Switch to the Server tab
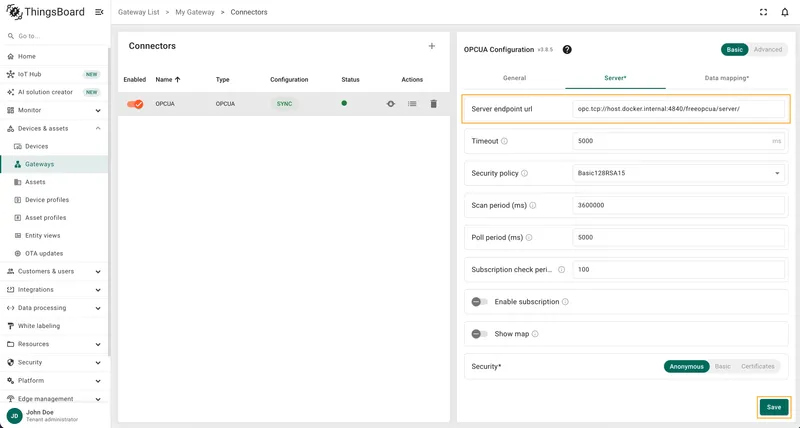Screen dimensions: 800x428 point(615,78)
